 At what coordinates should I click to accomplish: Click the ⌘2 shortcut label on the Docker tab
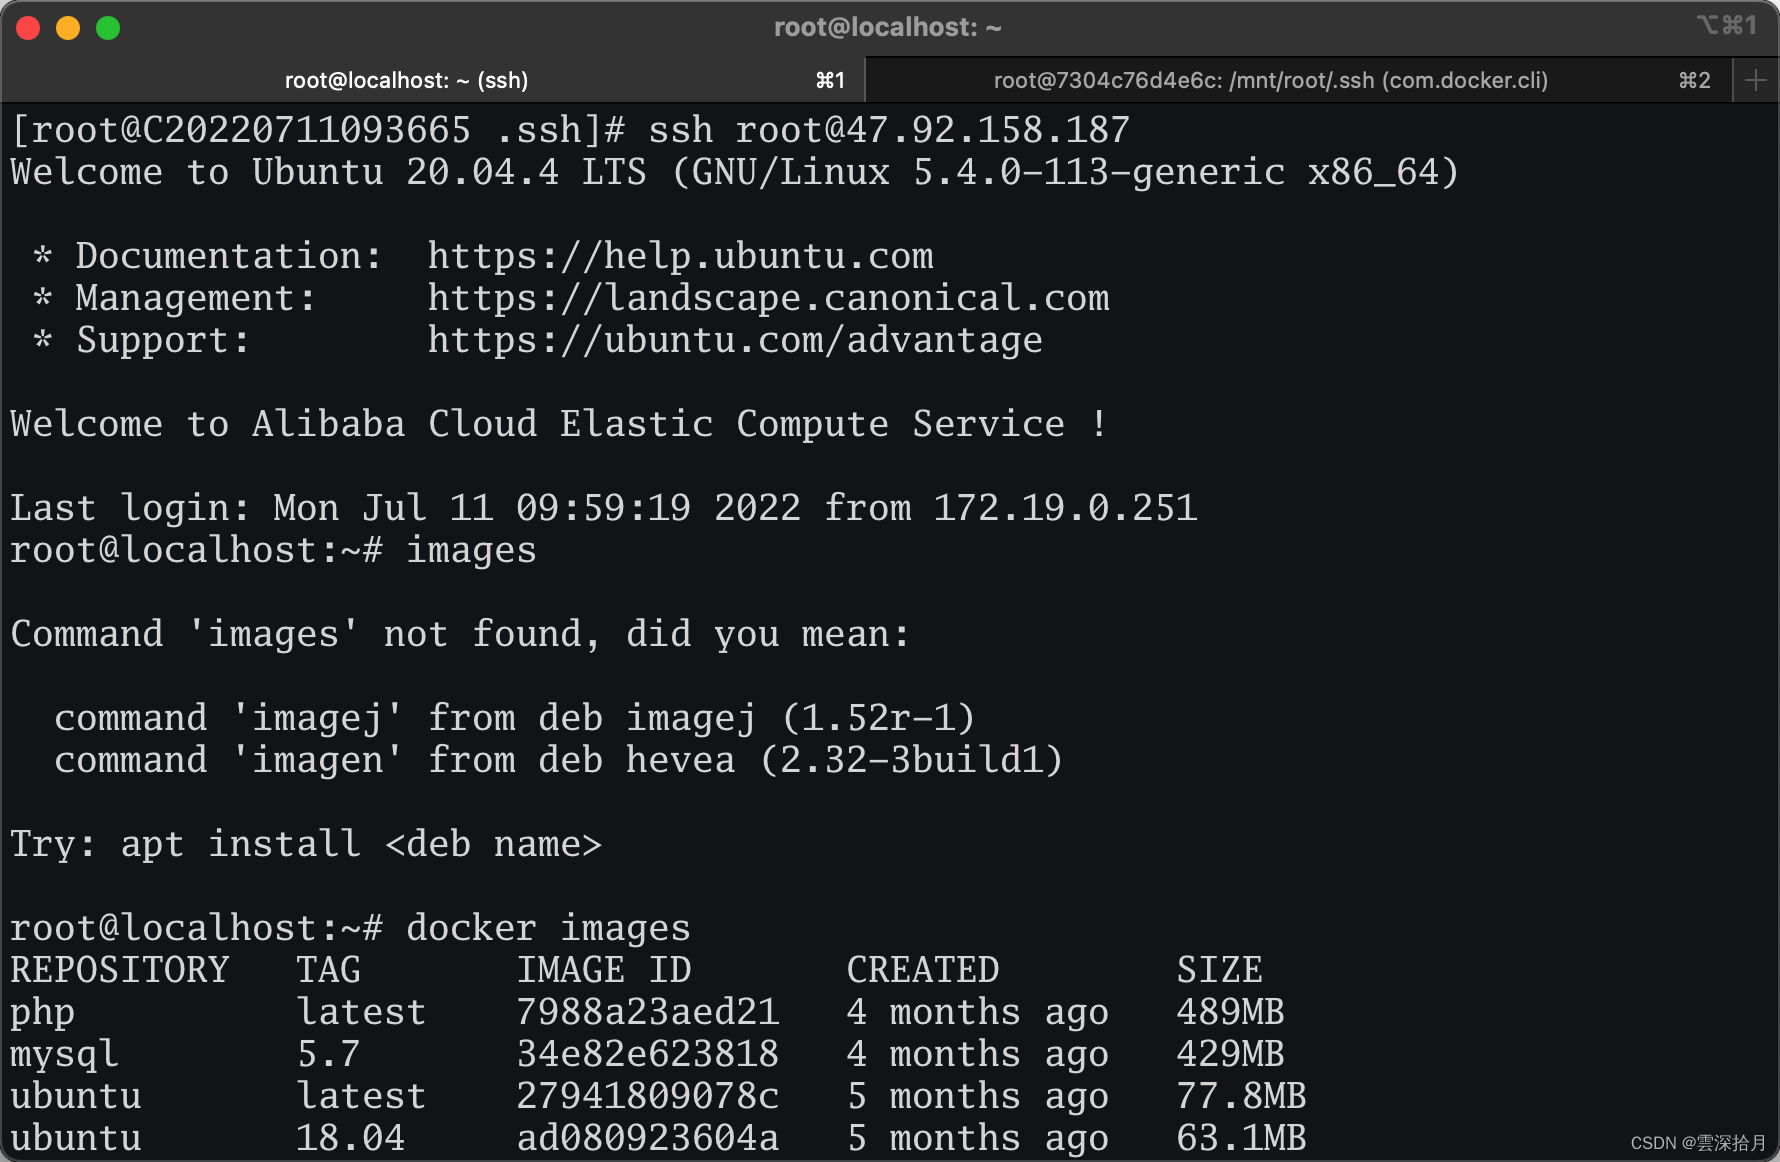1694,80
